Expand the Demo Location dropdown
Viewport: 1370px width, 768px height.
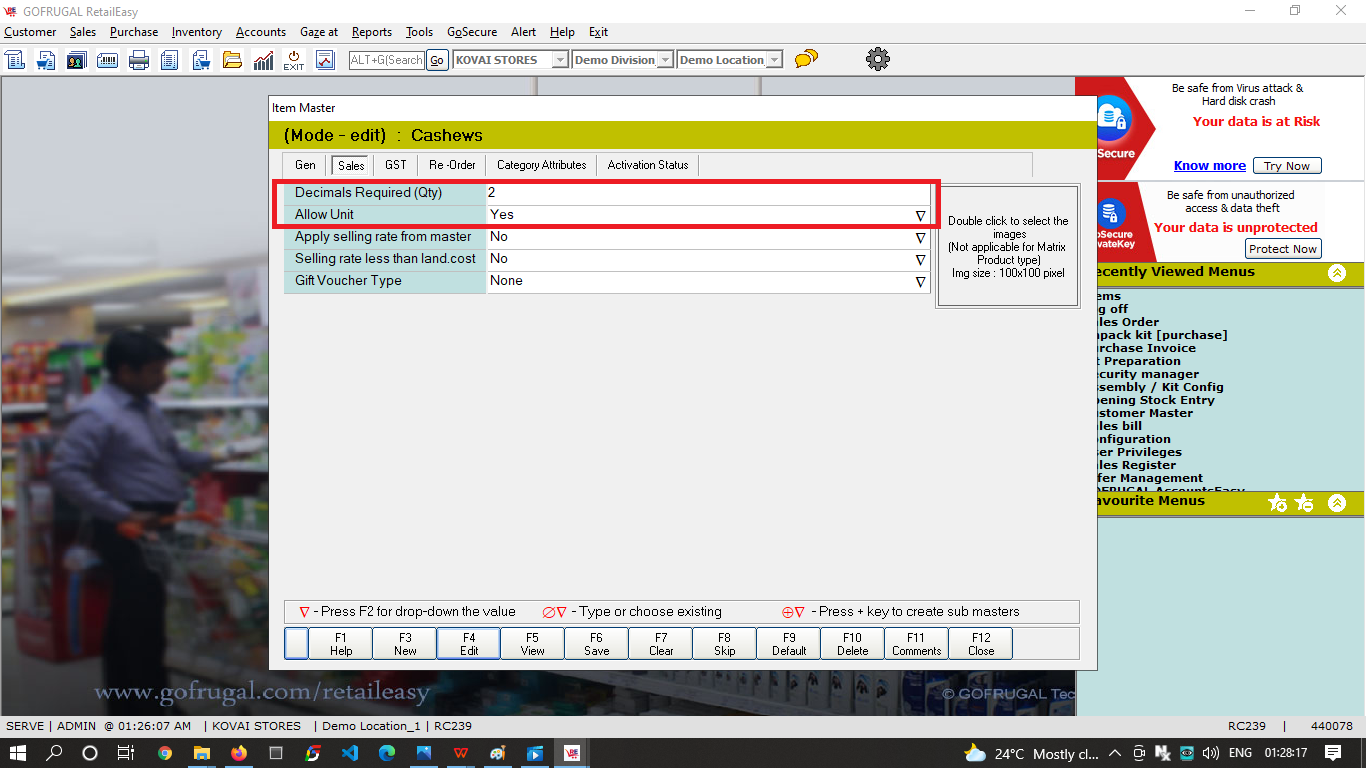[773, 60]
